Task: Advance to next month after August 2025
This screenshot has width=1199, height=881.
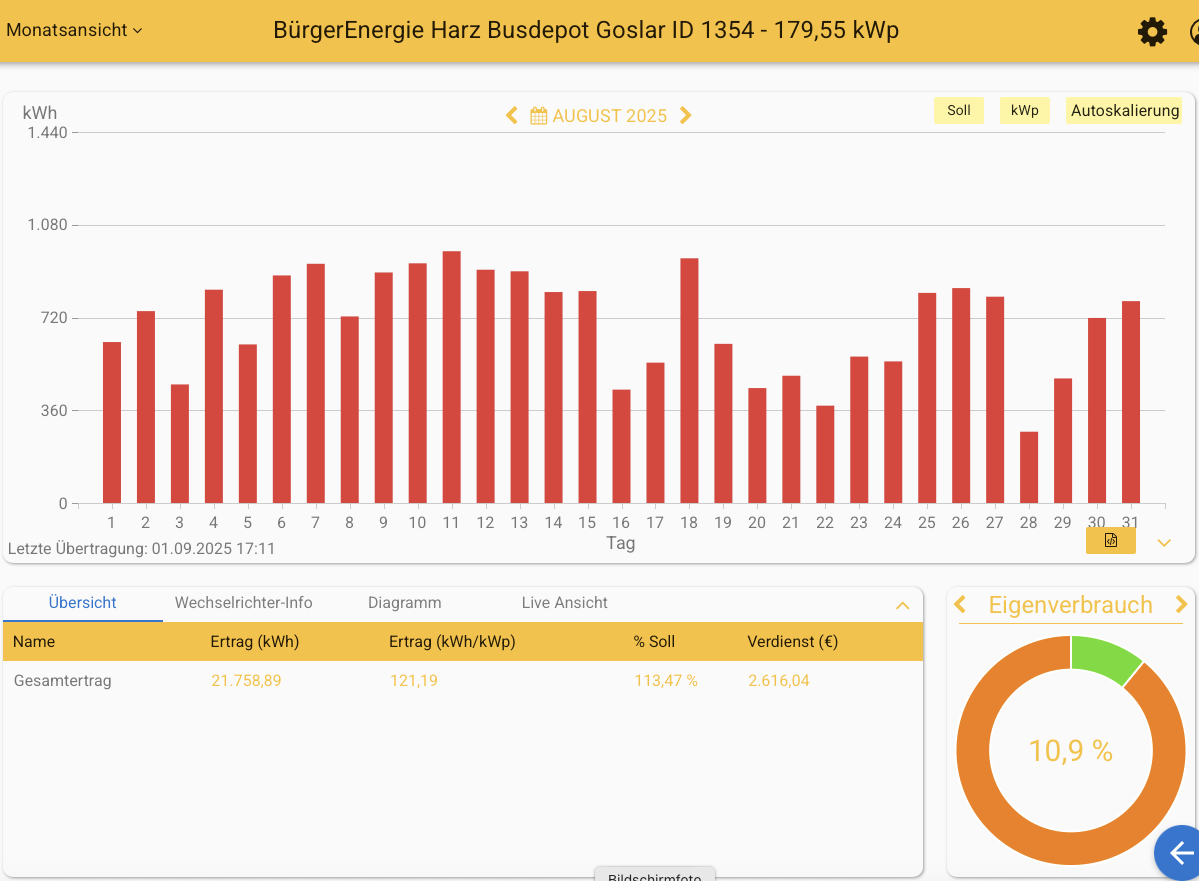Action: point(685,116)
